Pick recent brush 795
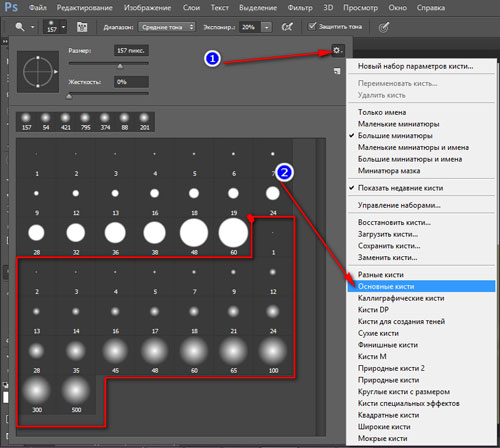The height and width of the screenshot is (448, 500). (x=85, y=122)
